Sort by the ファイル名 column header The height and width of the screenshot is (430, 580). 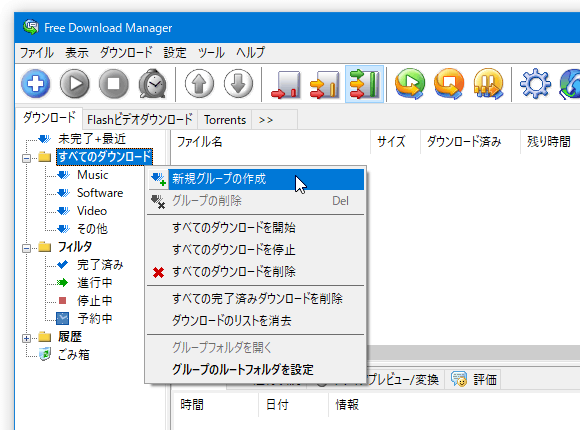(271, 141)
